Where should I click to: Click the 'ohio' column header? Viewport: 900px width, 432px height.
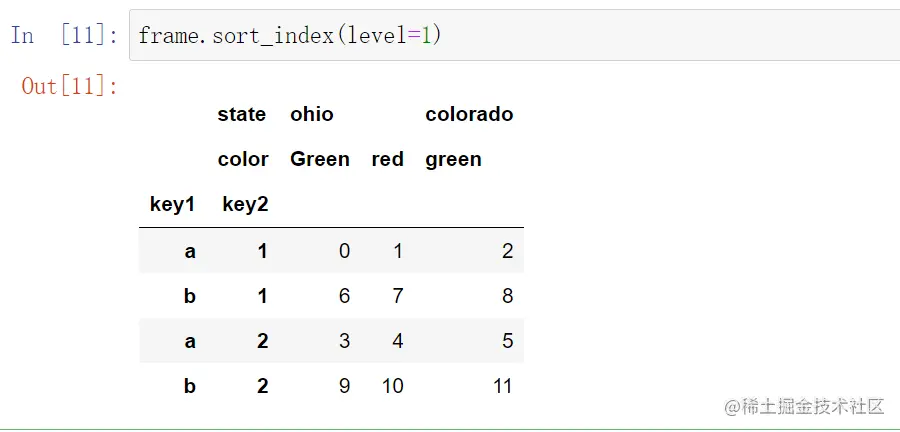click(x=312, y=114)
